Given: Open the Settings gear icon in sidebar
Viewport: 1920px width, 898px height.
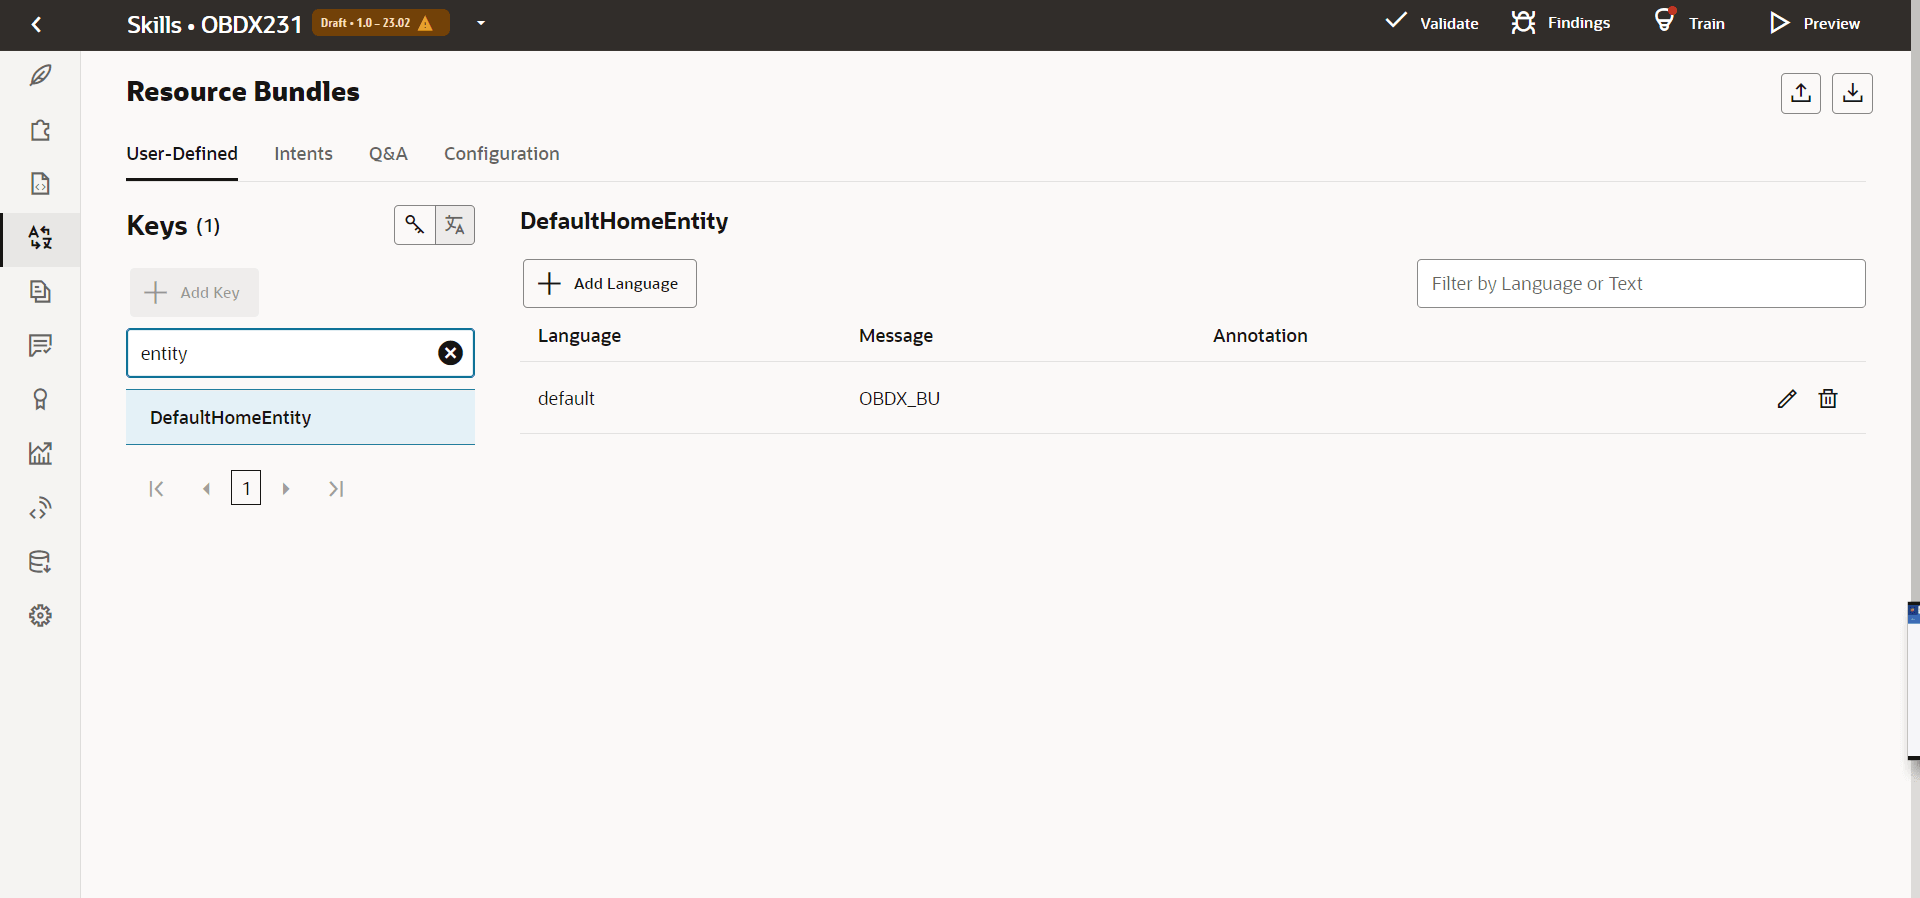Looking at the screenshot, I should [x=40, y=616].
